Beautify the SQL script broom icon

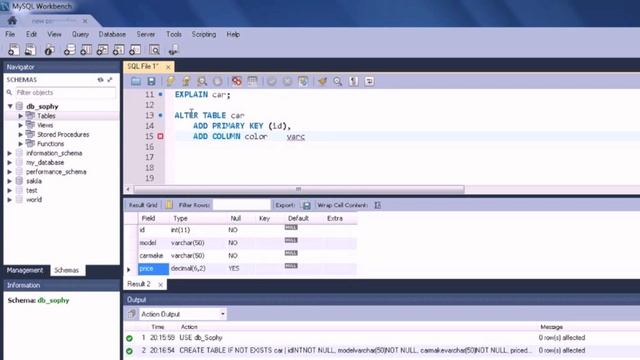click(x=322, y=81)
